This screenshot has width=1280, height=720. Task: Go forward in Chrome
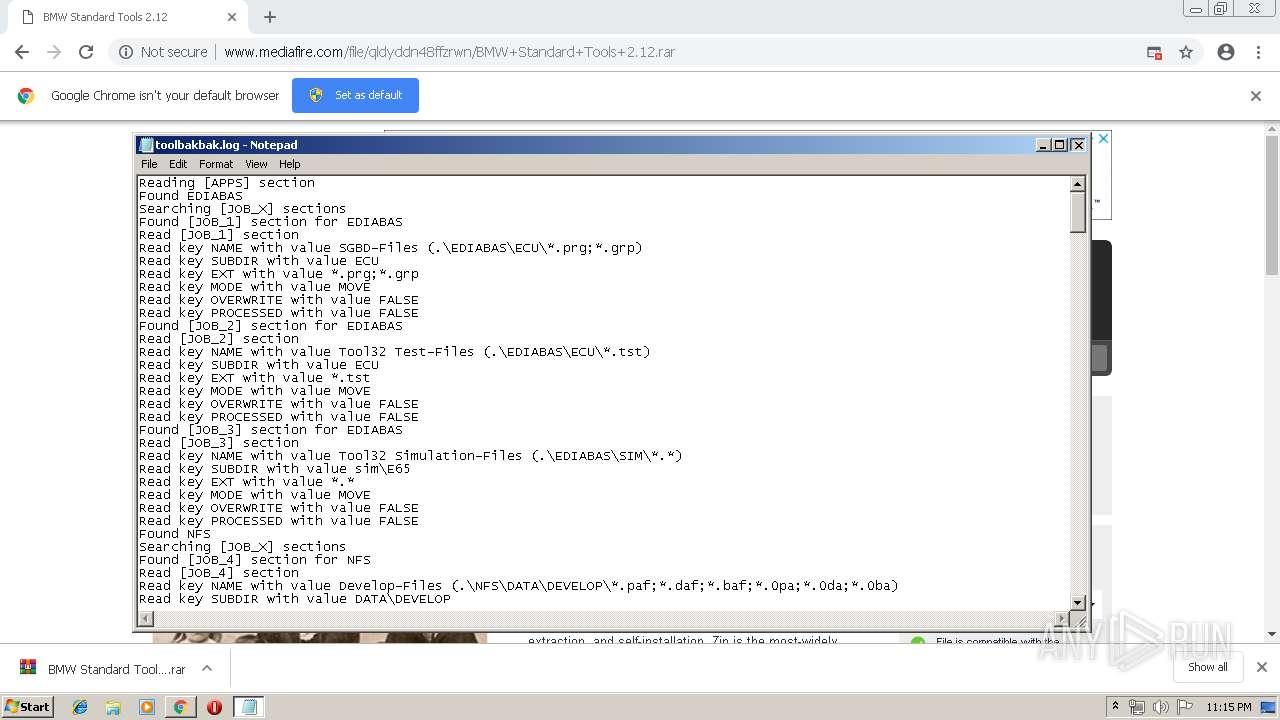tap(54, 52)
